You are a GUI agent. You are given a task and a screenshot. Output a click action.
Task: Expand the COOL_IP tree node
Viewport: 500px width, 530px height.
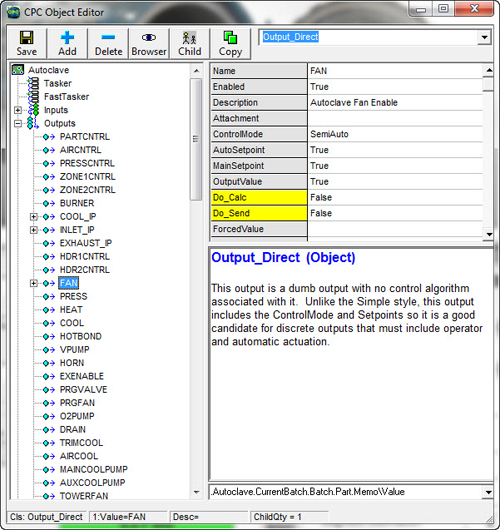tap(33, 217)
